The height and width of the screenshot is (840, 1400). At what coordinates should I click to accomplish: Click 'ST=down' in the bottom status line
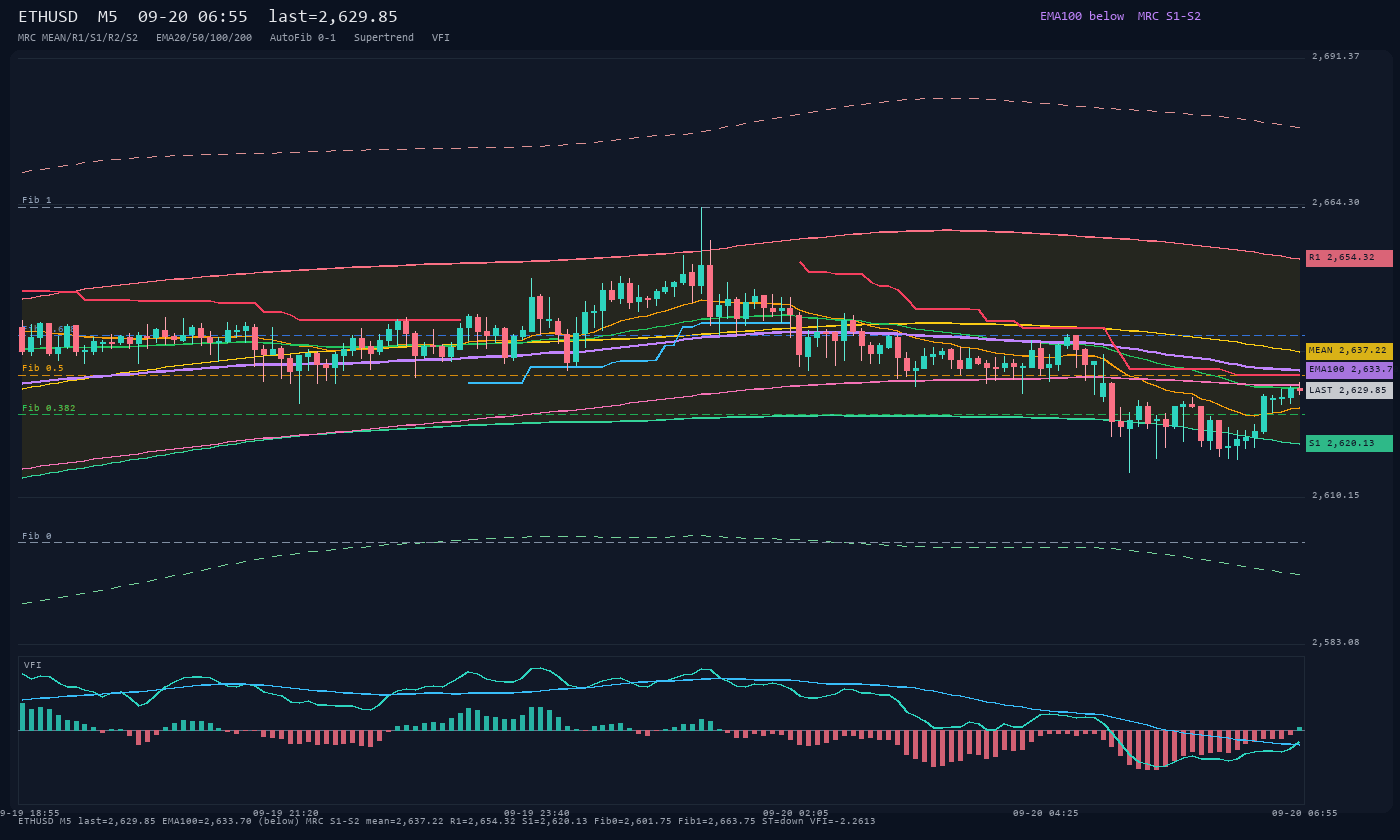(784, 821)
